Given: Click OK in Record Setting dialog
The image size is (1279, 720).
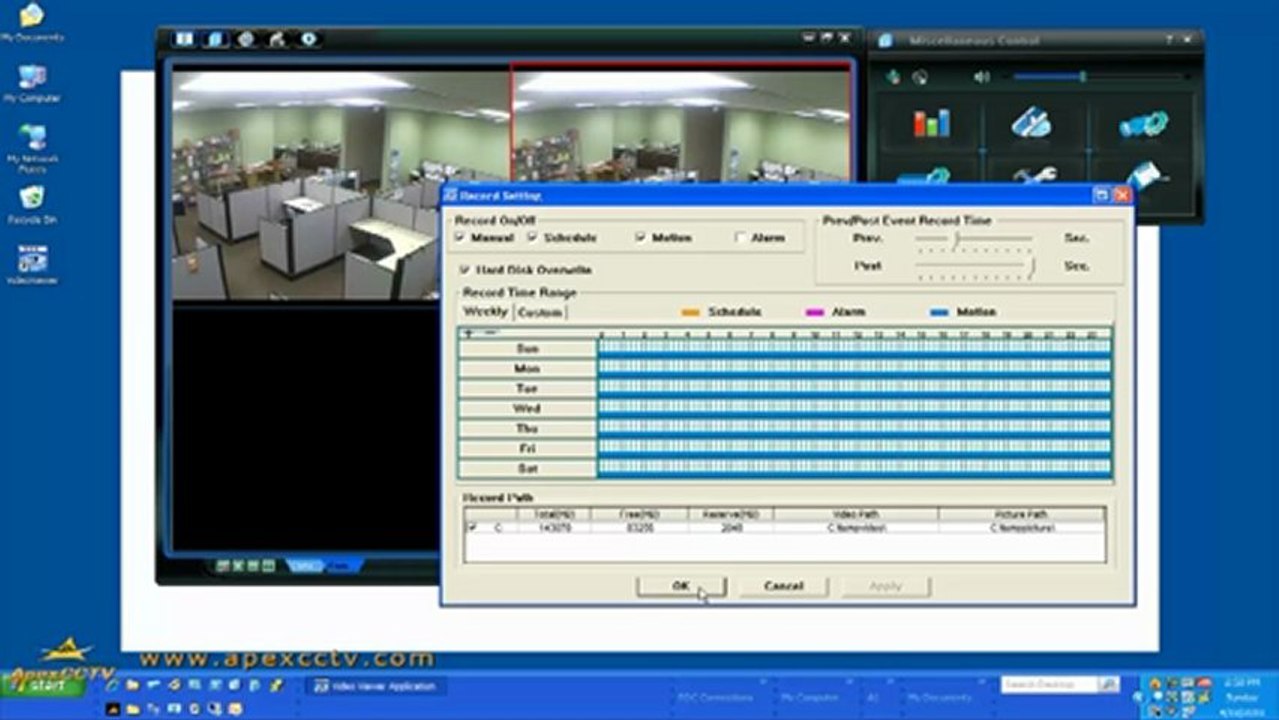Looking at the screenshot, I should pyautogui.click(x=681, y=586).
